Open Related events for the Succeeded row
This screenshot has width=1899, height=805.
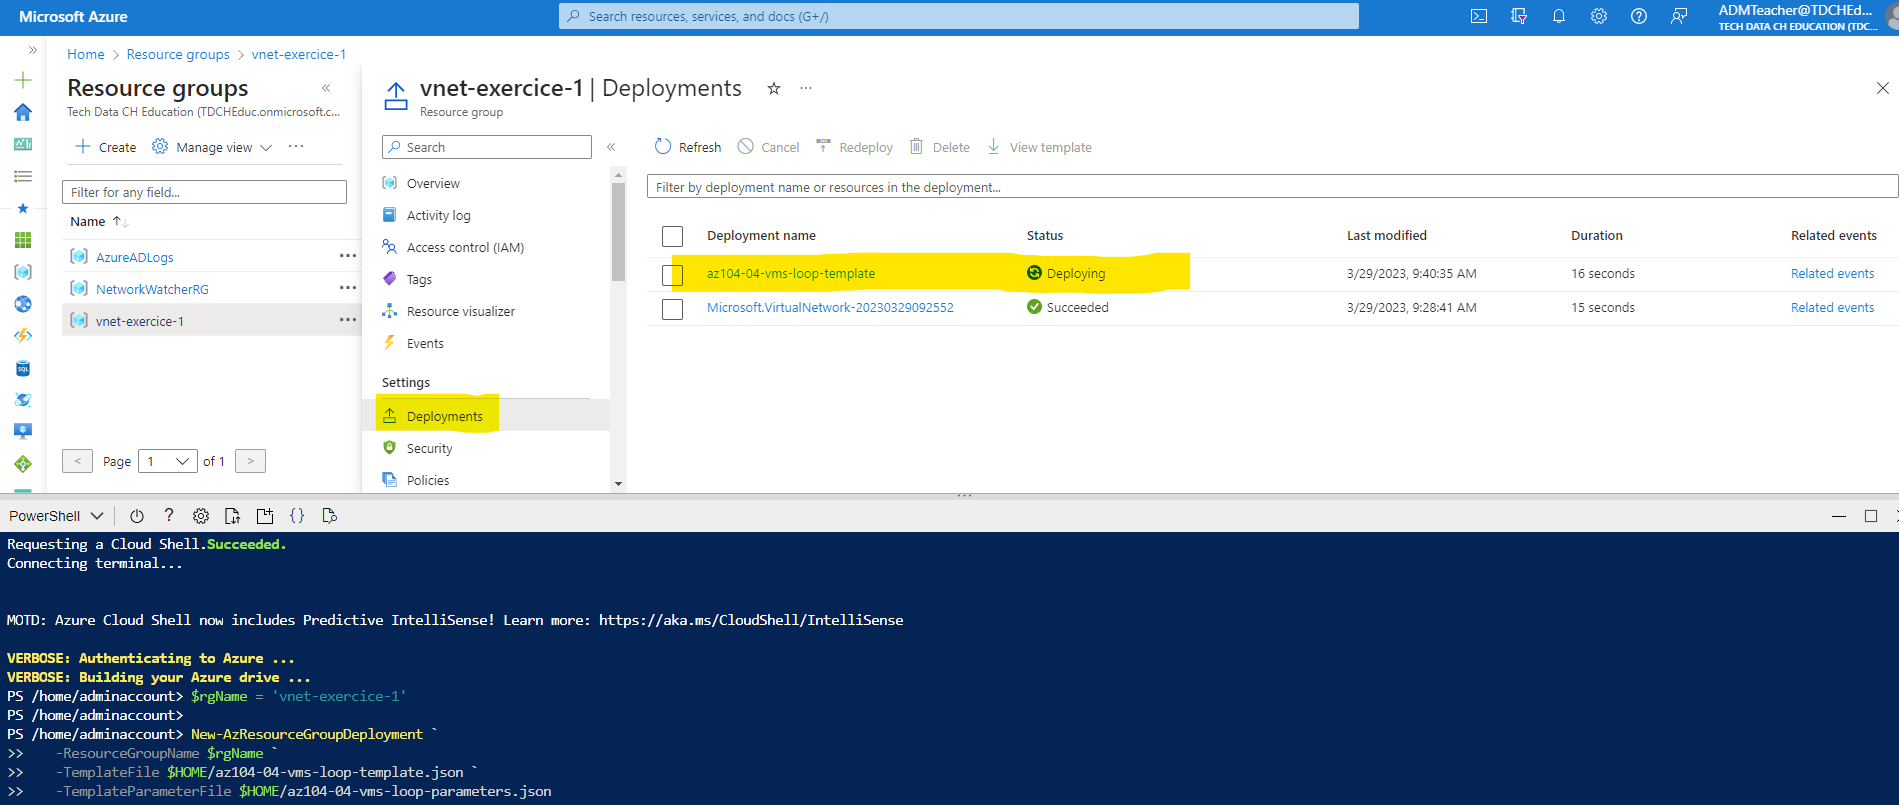pos(1832,307)
